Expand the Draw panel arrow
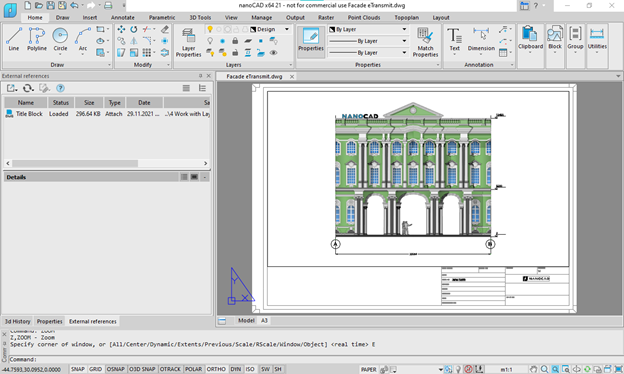This screenshot has width=624, height=374. [109, 65]
